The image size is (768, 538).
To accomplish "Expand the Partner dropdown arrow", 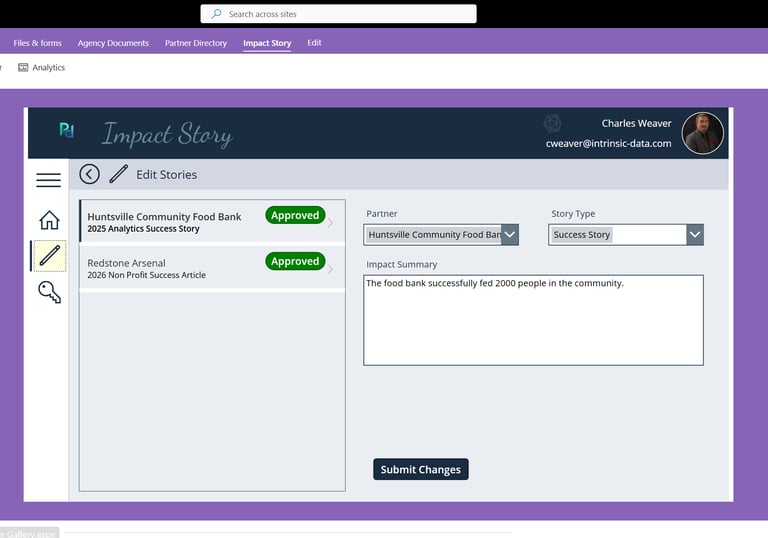I will (509, 235).
